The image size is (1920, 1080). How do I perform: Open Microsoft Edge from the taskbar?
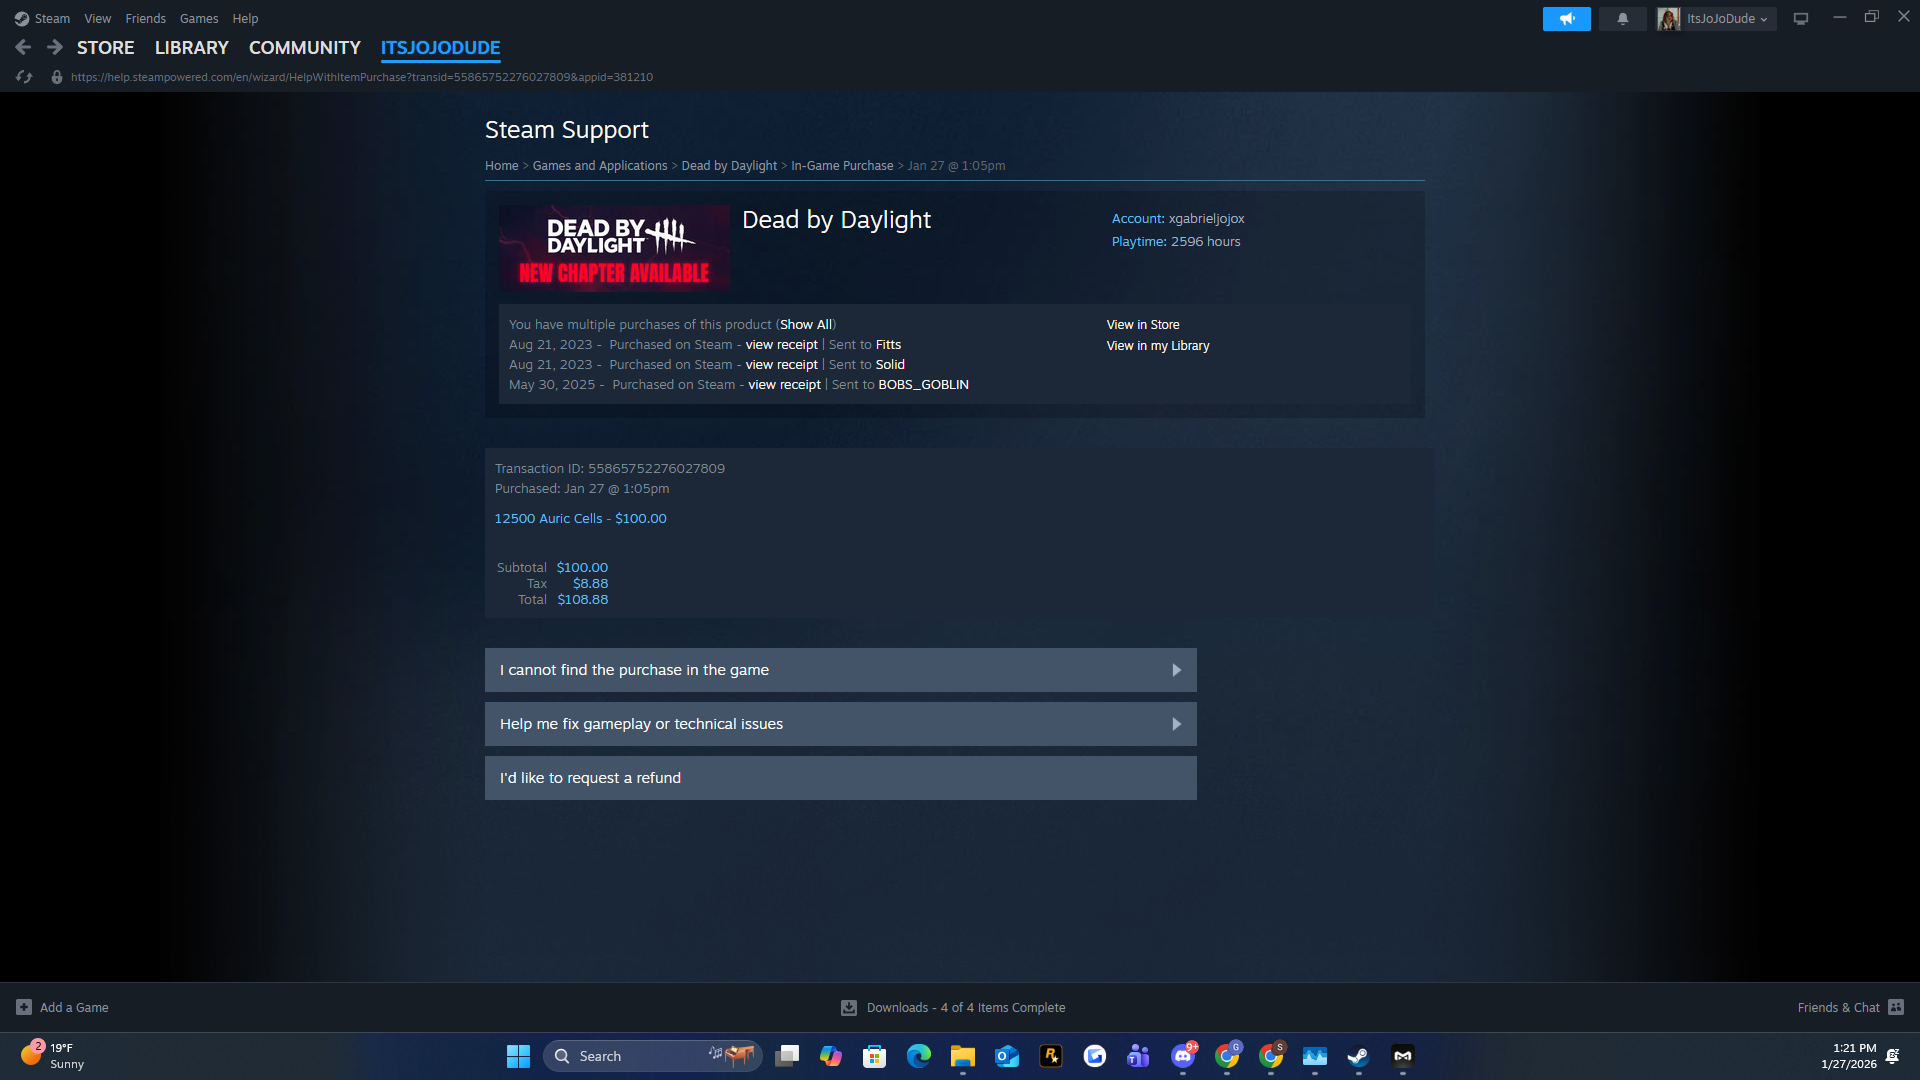(919, 1057)
